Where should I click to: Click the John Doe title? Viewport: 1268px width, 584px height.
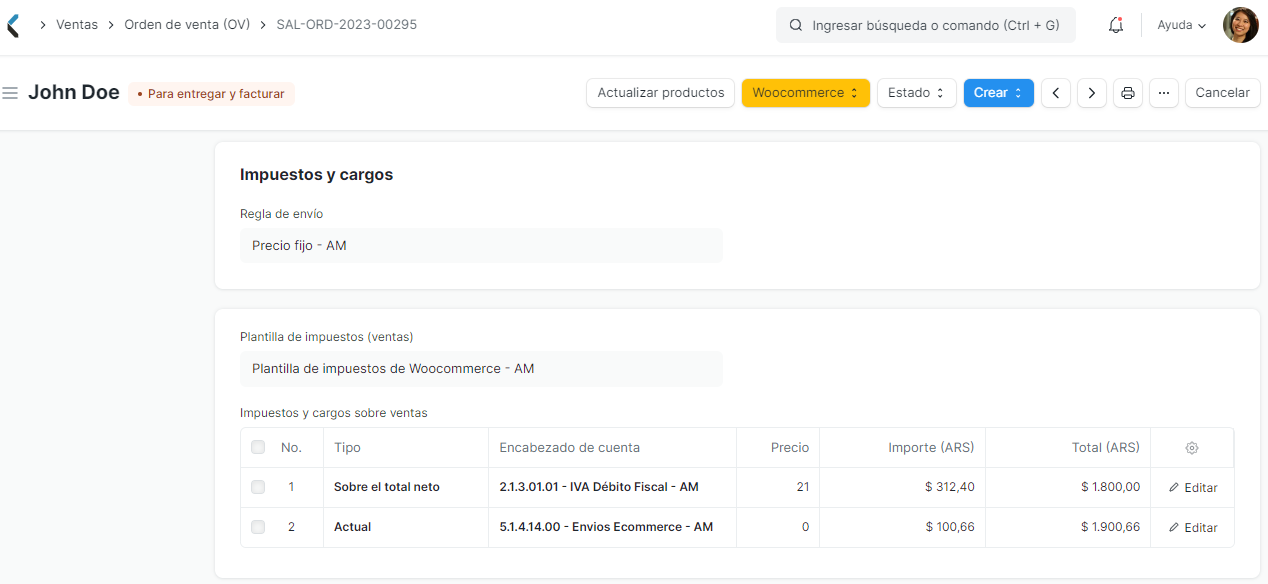pos(74,93)
